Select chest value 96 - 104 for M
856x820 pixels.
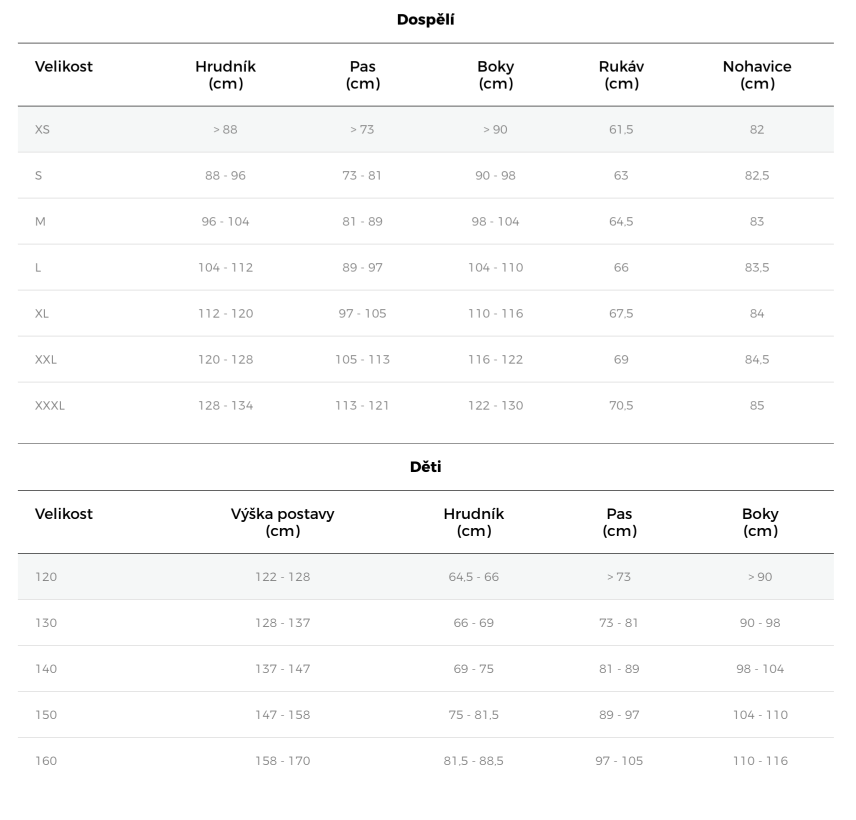[225, 222]
